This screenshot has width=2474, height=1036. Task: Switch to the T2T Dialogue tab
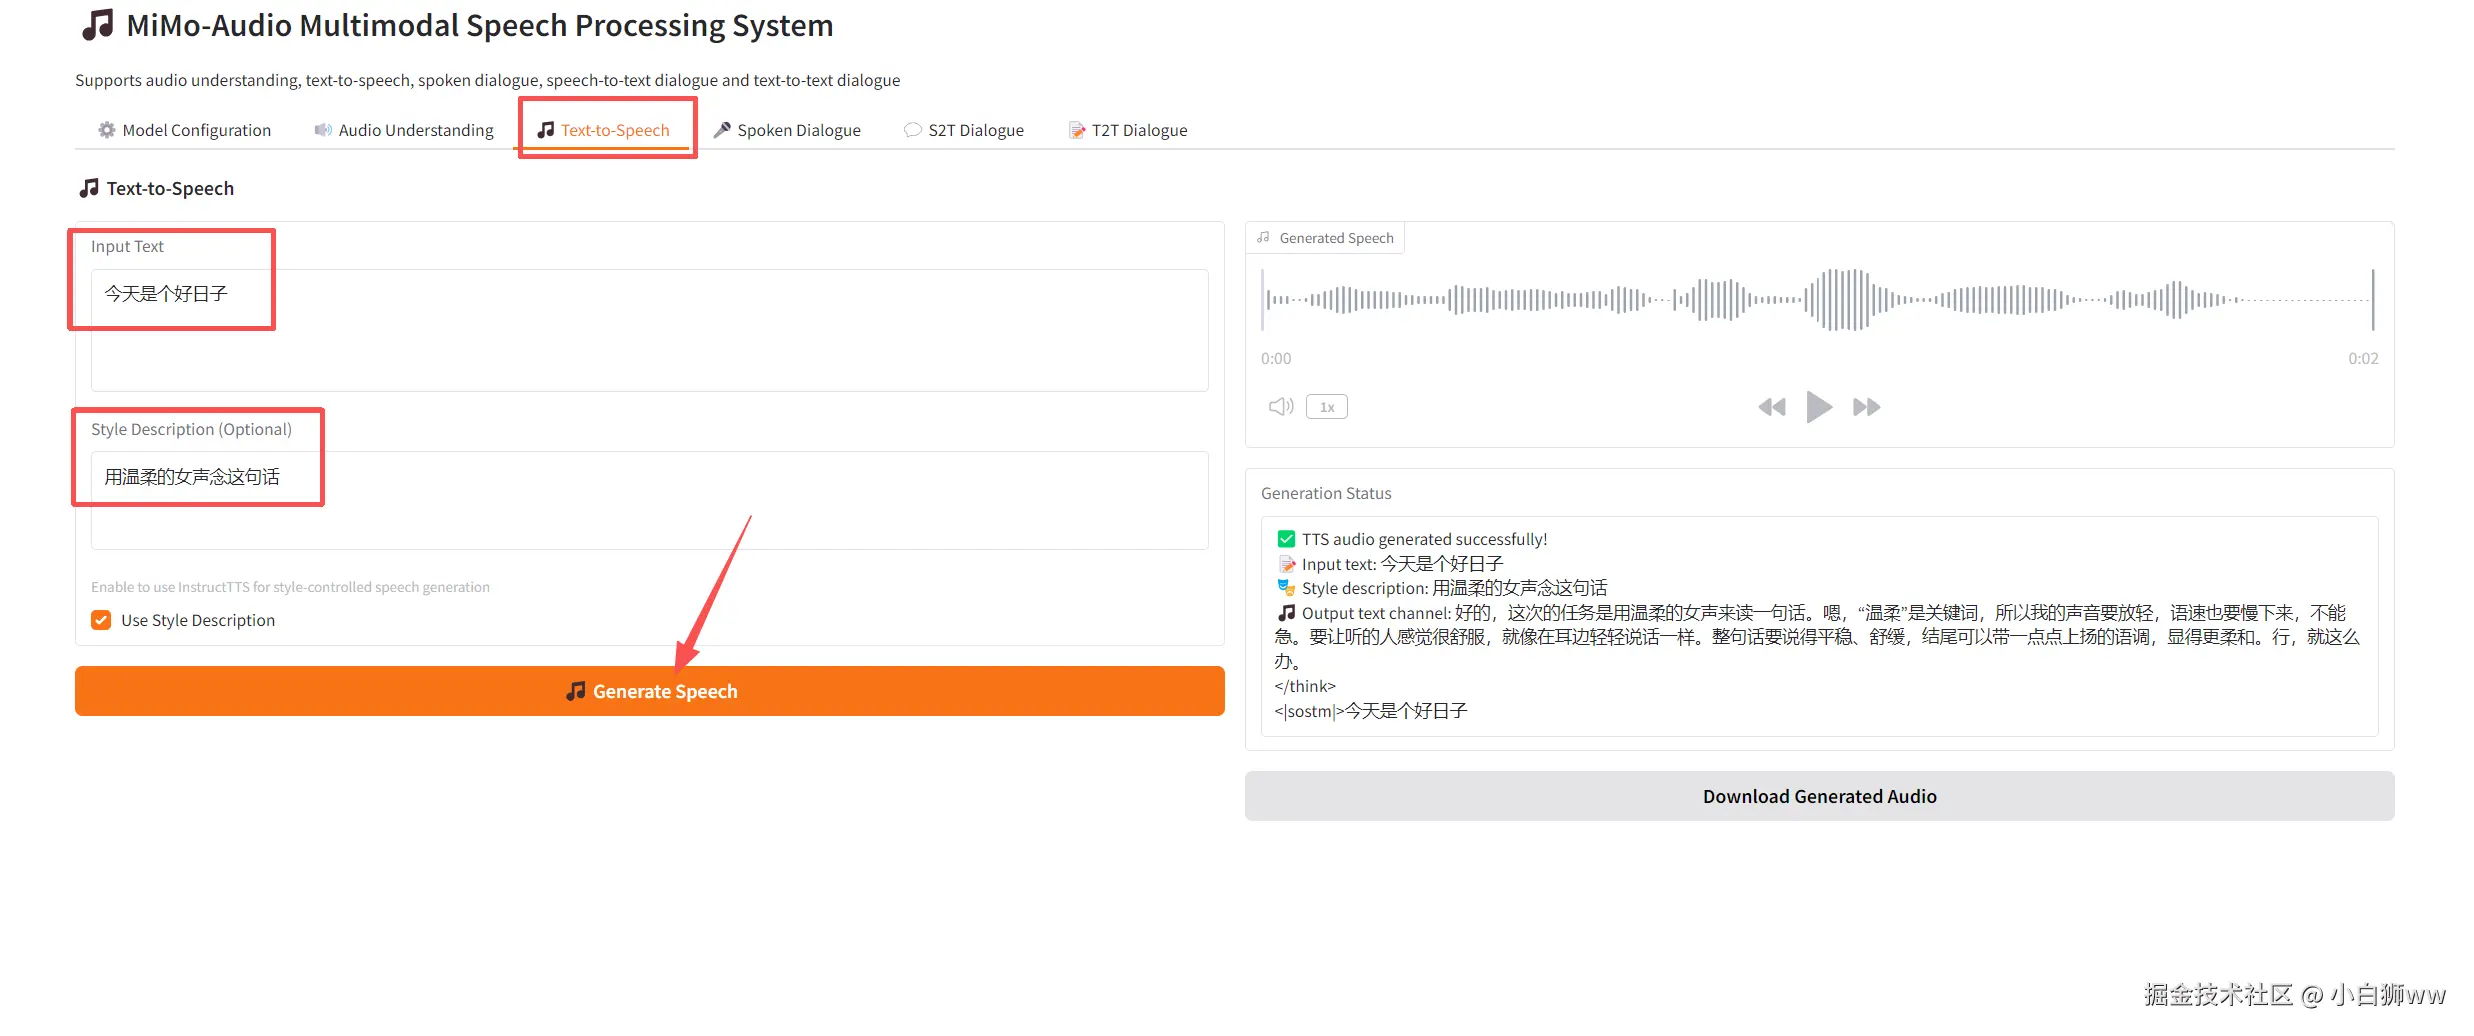pos(1128,130)
